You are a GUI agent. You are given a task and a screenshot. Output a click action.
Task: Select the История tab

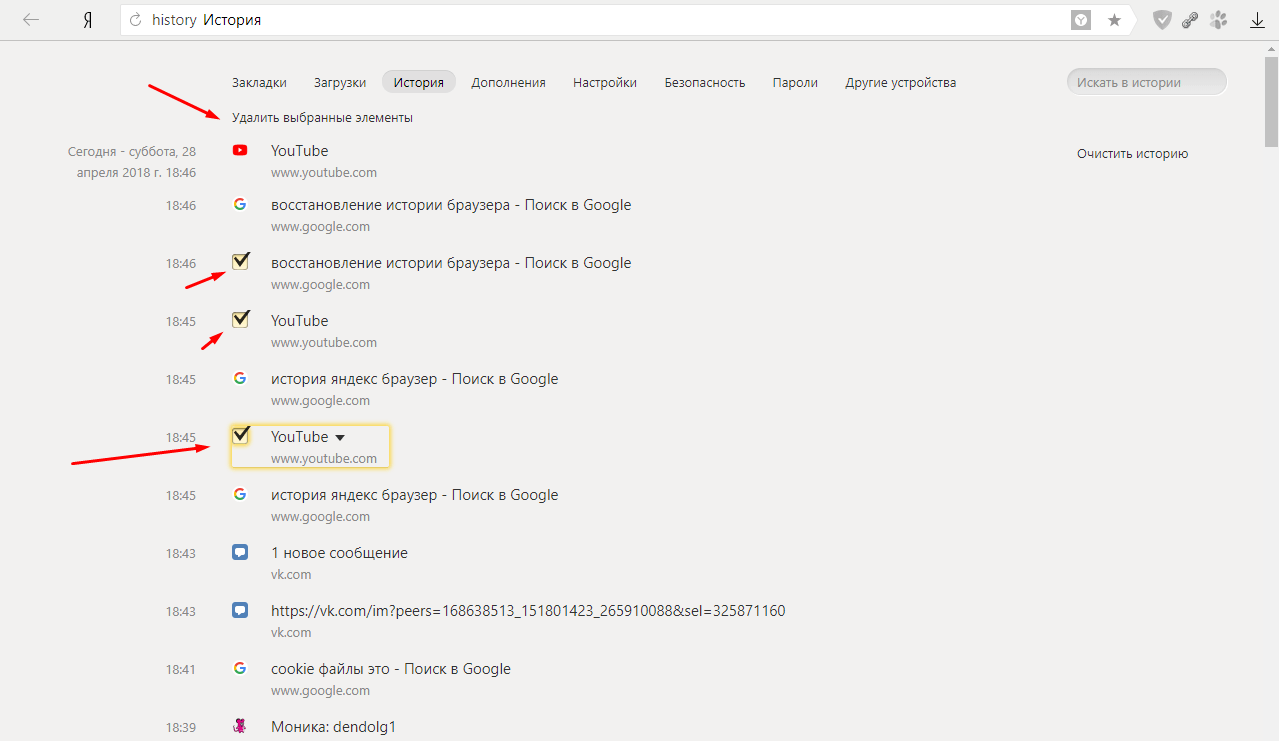click(x=419, y=83)
